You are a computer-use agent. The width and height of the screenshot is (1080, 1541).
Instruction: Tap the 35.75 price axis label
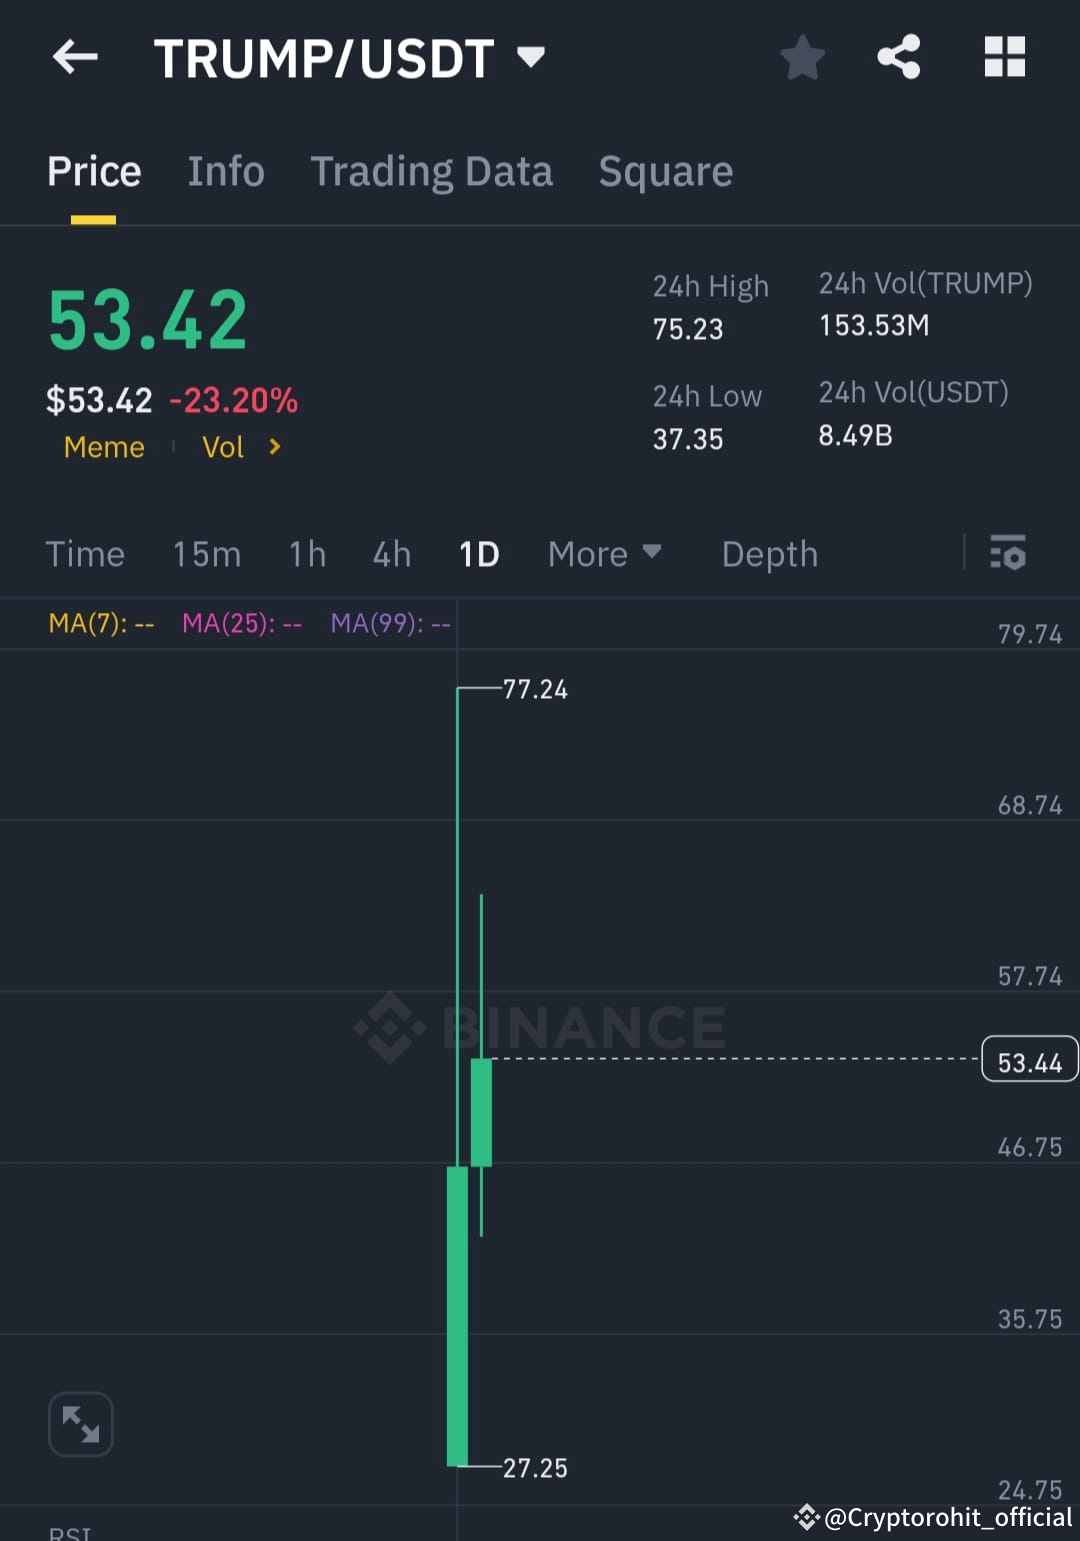tap(1030, 1320)
